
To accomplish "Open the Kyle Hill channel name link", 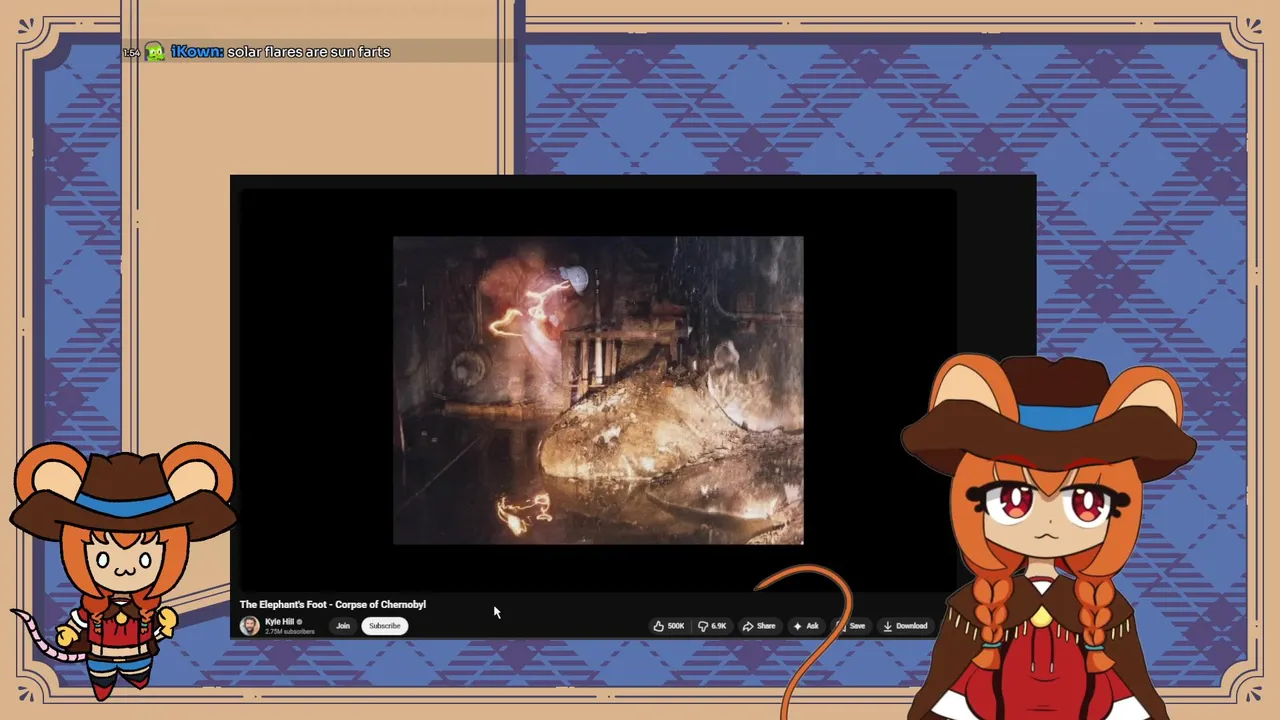I will coord(279,621).
